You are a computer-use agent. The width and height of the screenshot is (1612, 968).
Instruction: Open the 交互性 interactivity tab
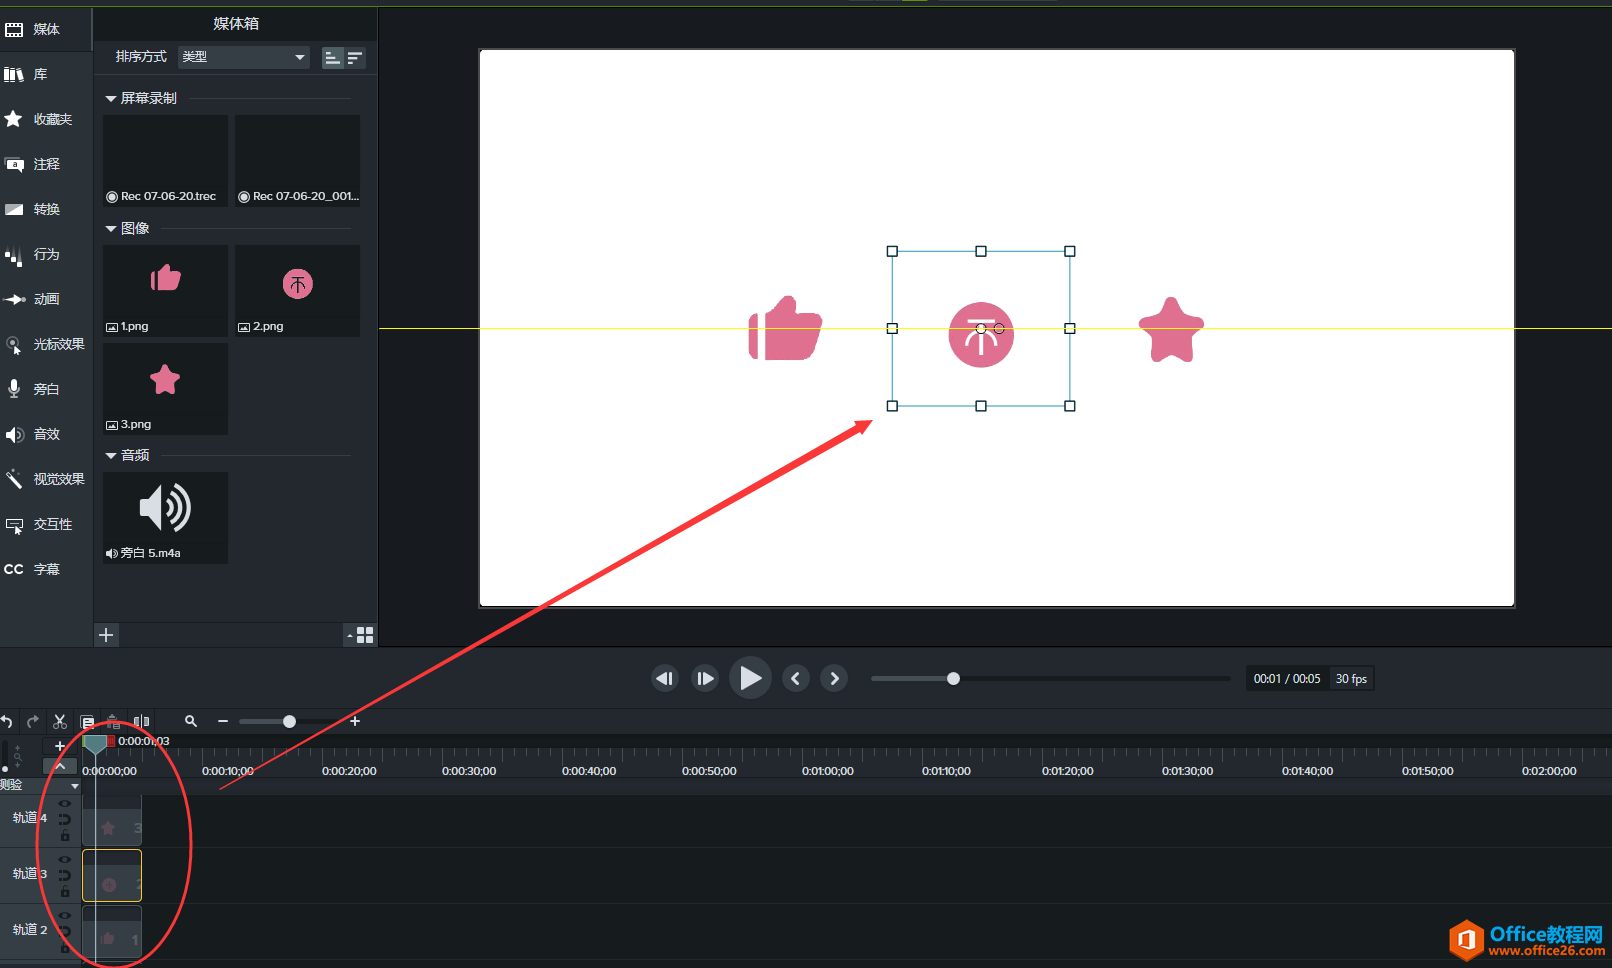(x=46, y=524)
